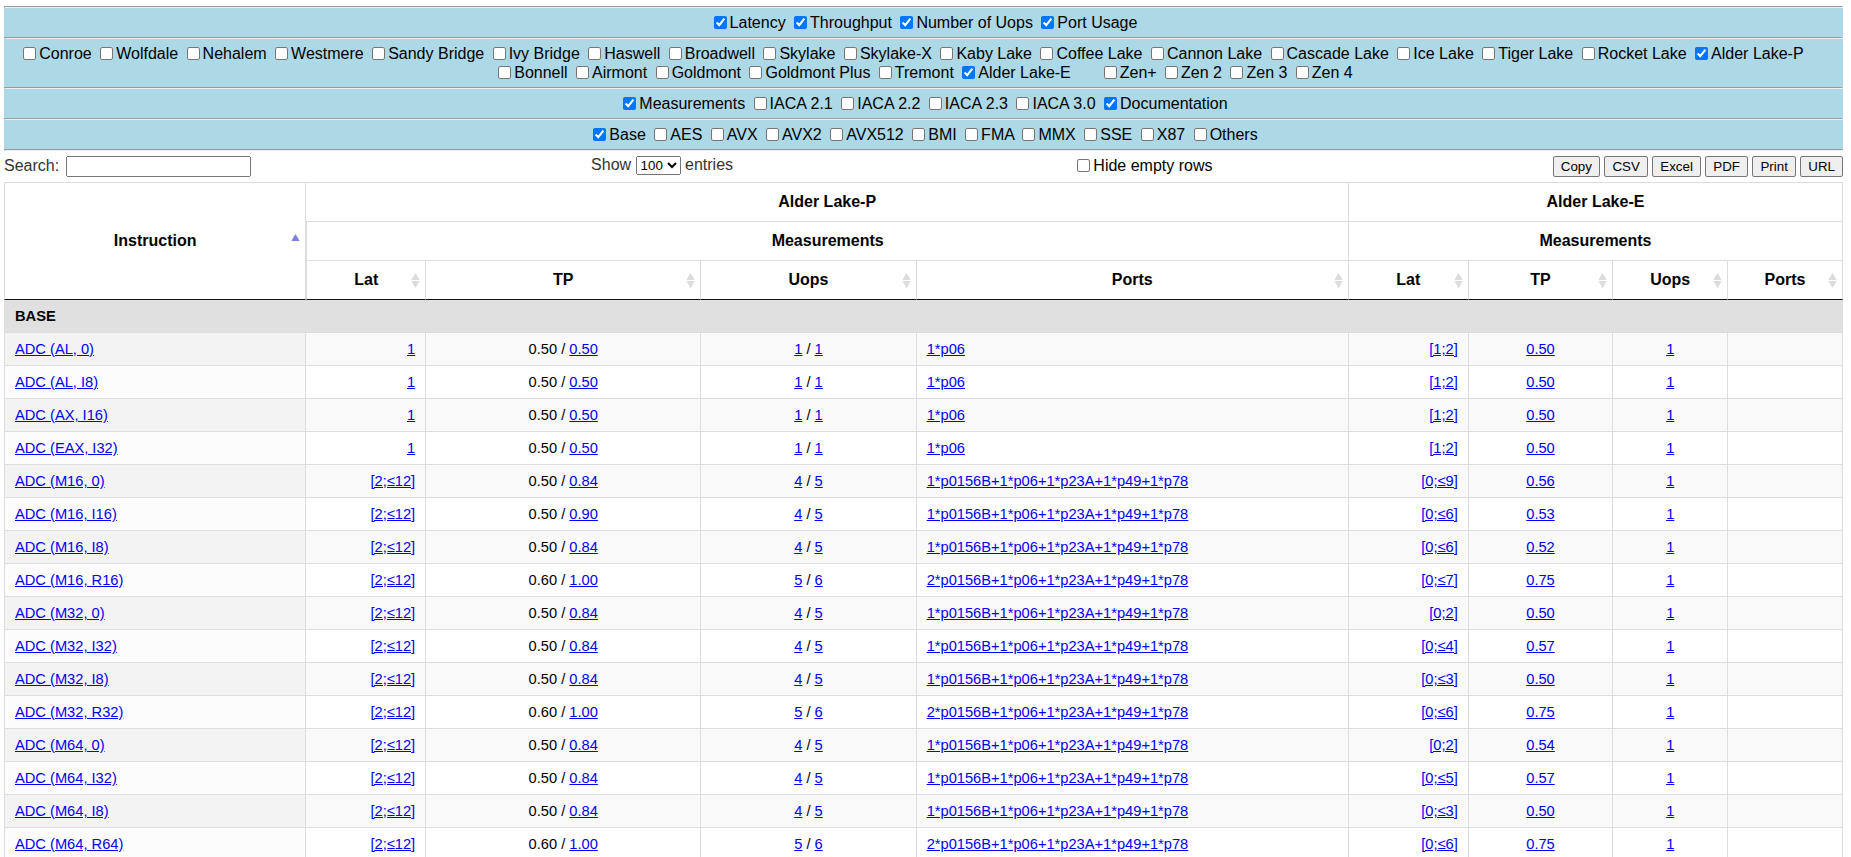Click 0.56 Alder Lake-E TP link
The image size is (1851, 857).
(x=1540, y=481)
